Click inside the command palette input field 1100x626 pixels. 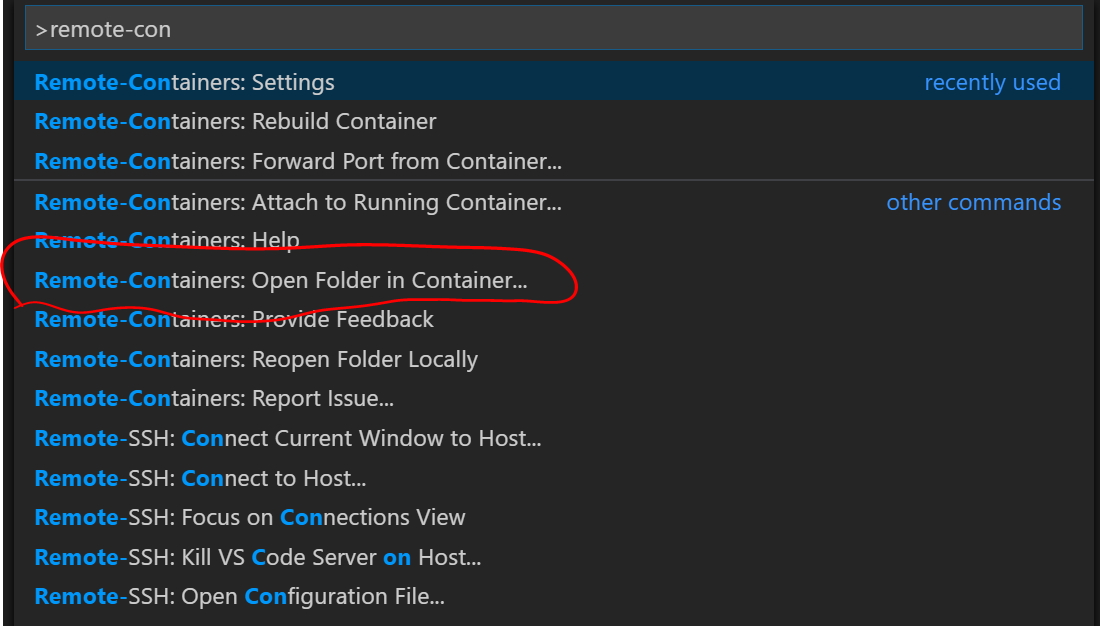pyautogui.click(x=550, y=28)
